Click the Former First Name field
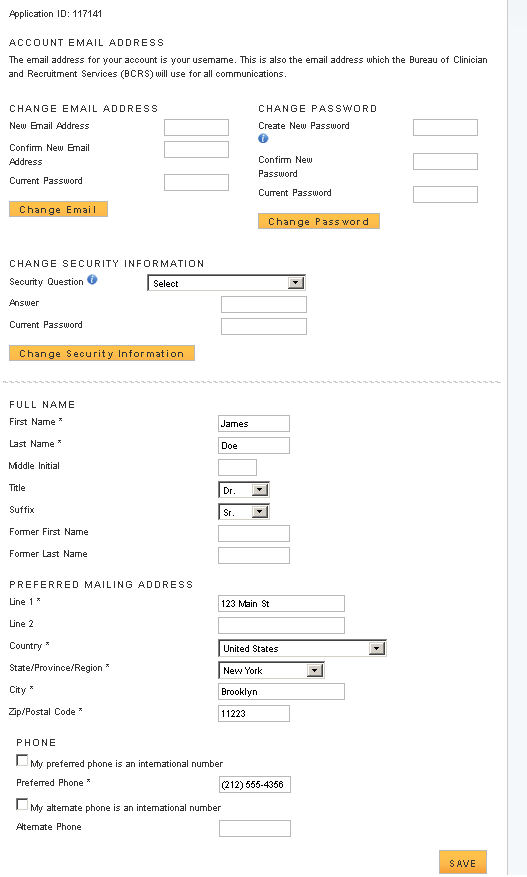Image resolution: width=527 pixels, height=877 pixels. (254, 534)
